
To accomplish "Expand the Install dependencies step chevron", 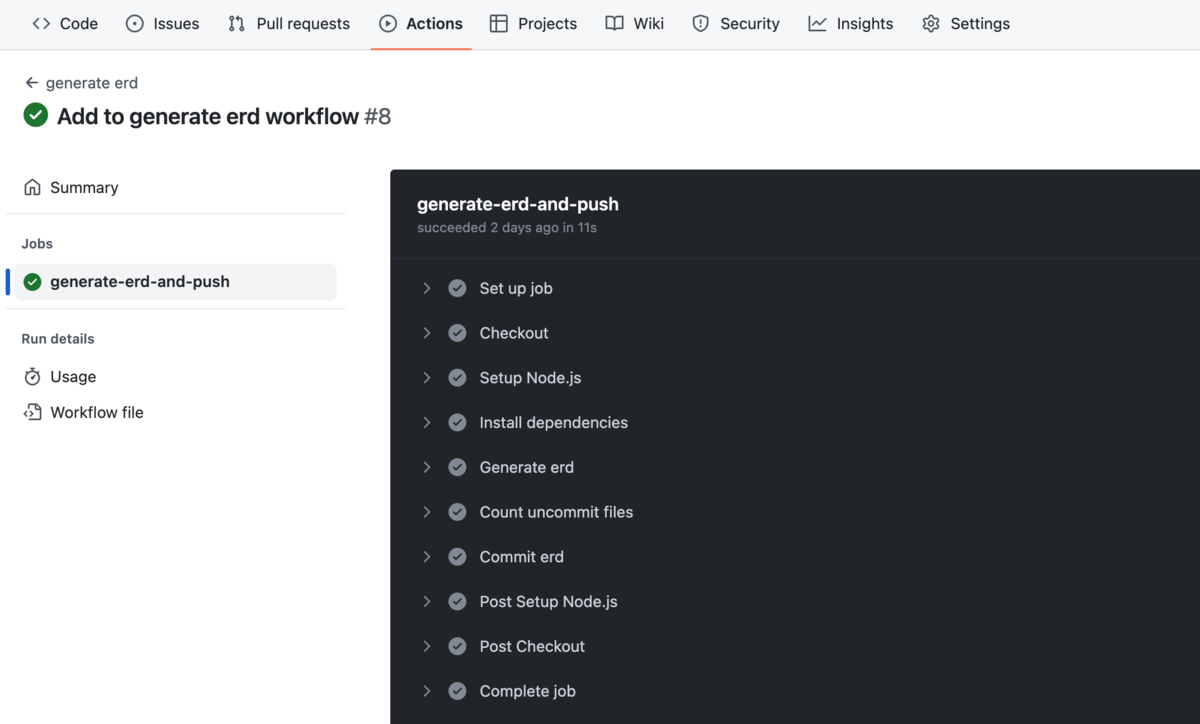I will point(427,422).
